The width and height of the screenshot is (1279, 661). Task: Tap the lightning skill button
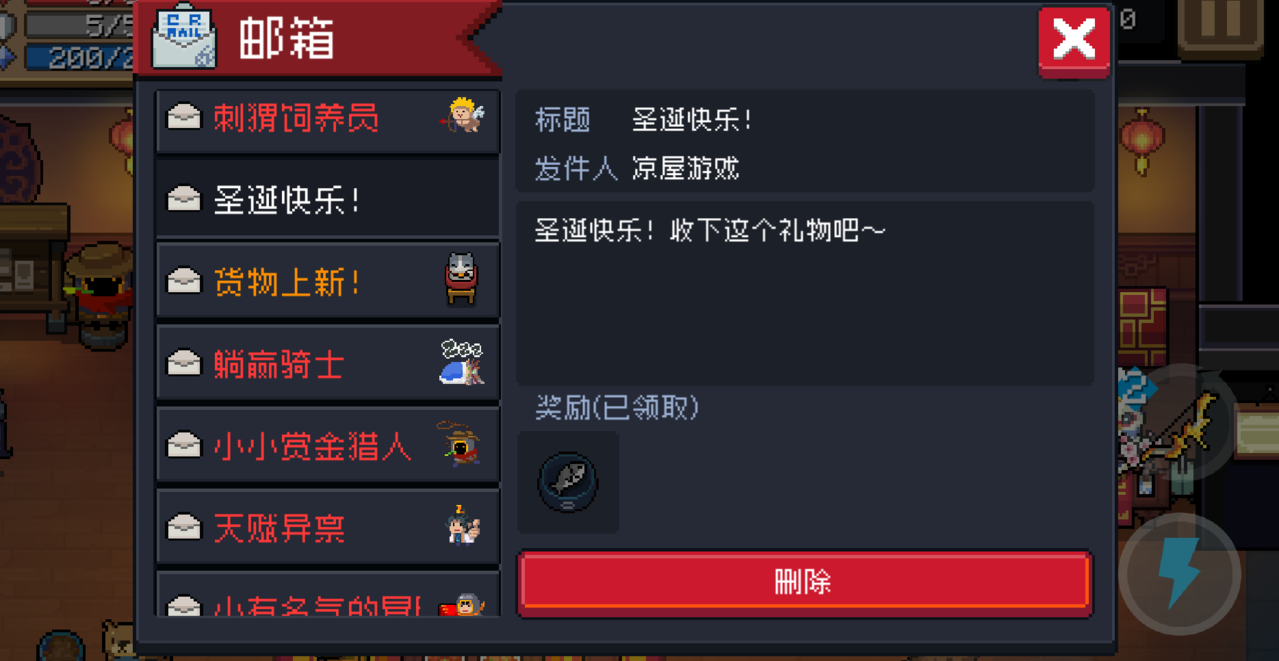(1179, 574)
